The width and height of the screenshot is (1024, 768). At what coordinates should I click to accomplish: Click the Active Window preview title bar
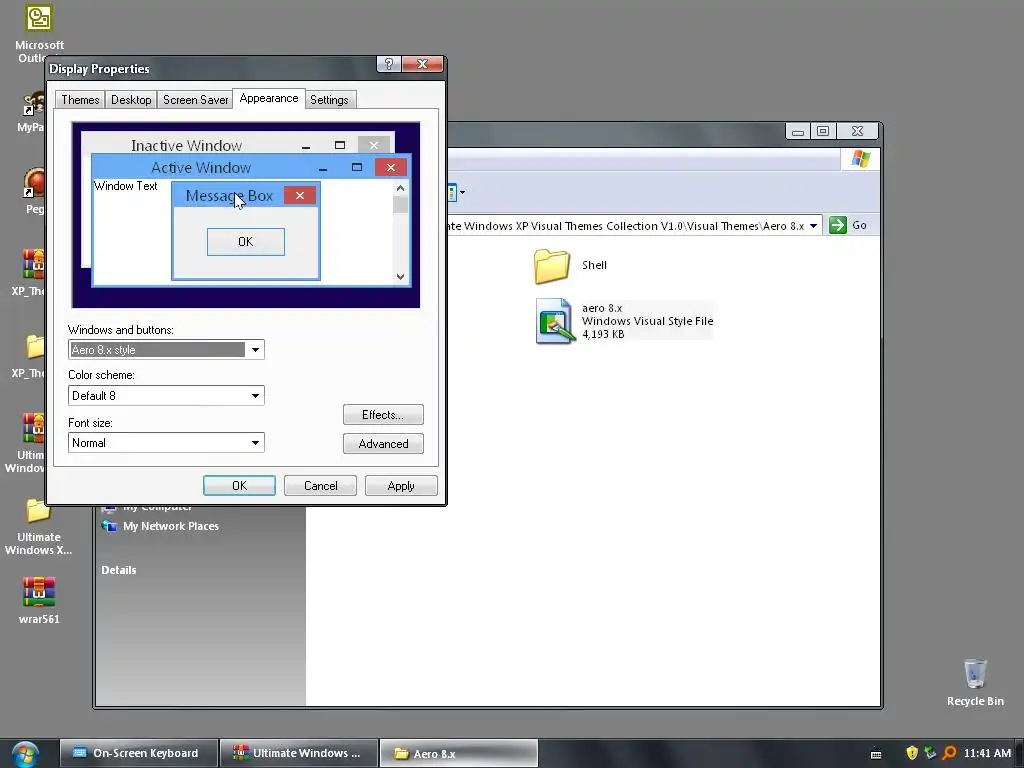pos(201,167)
